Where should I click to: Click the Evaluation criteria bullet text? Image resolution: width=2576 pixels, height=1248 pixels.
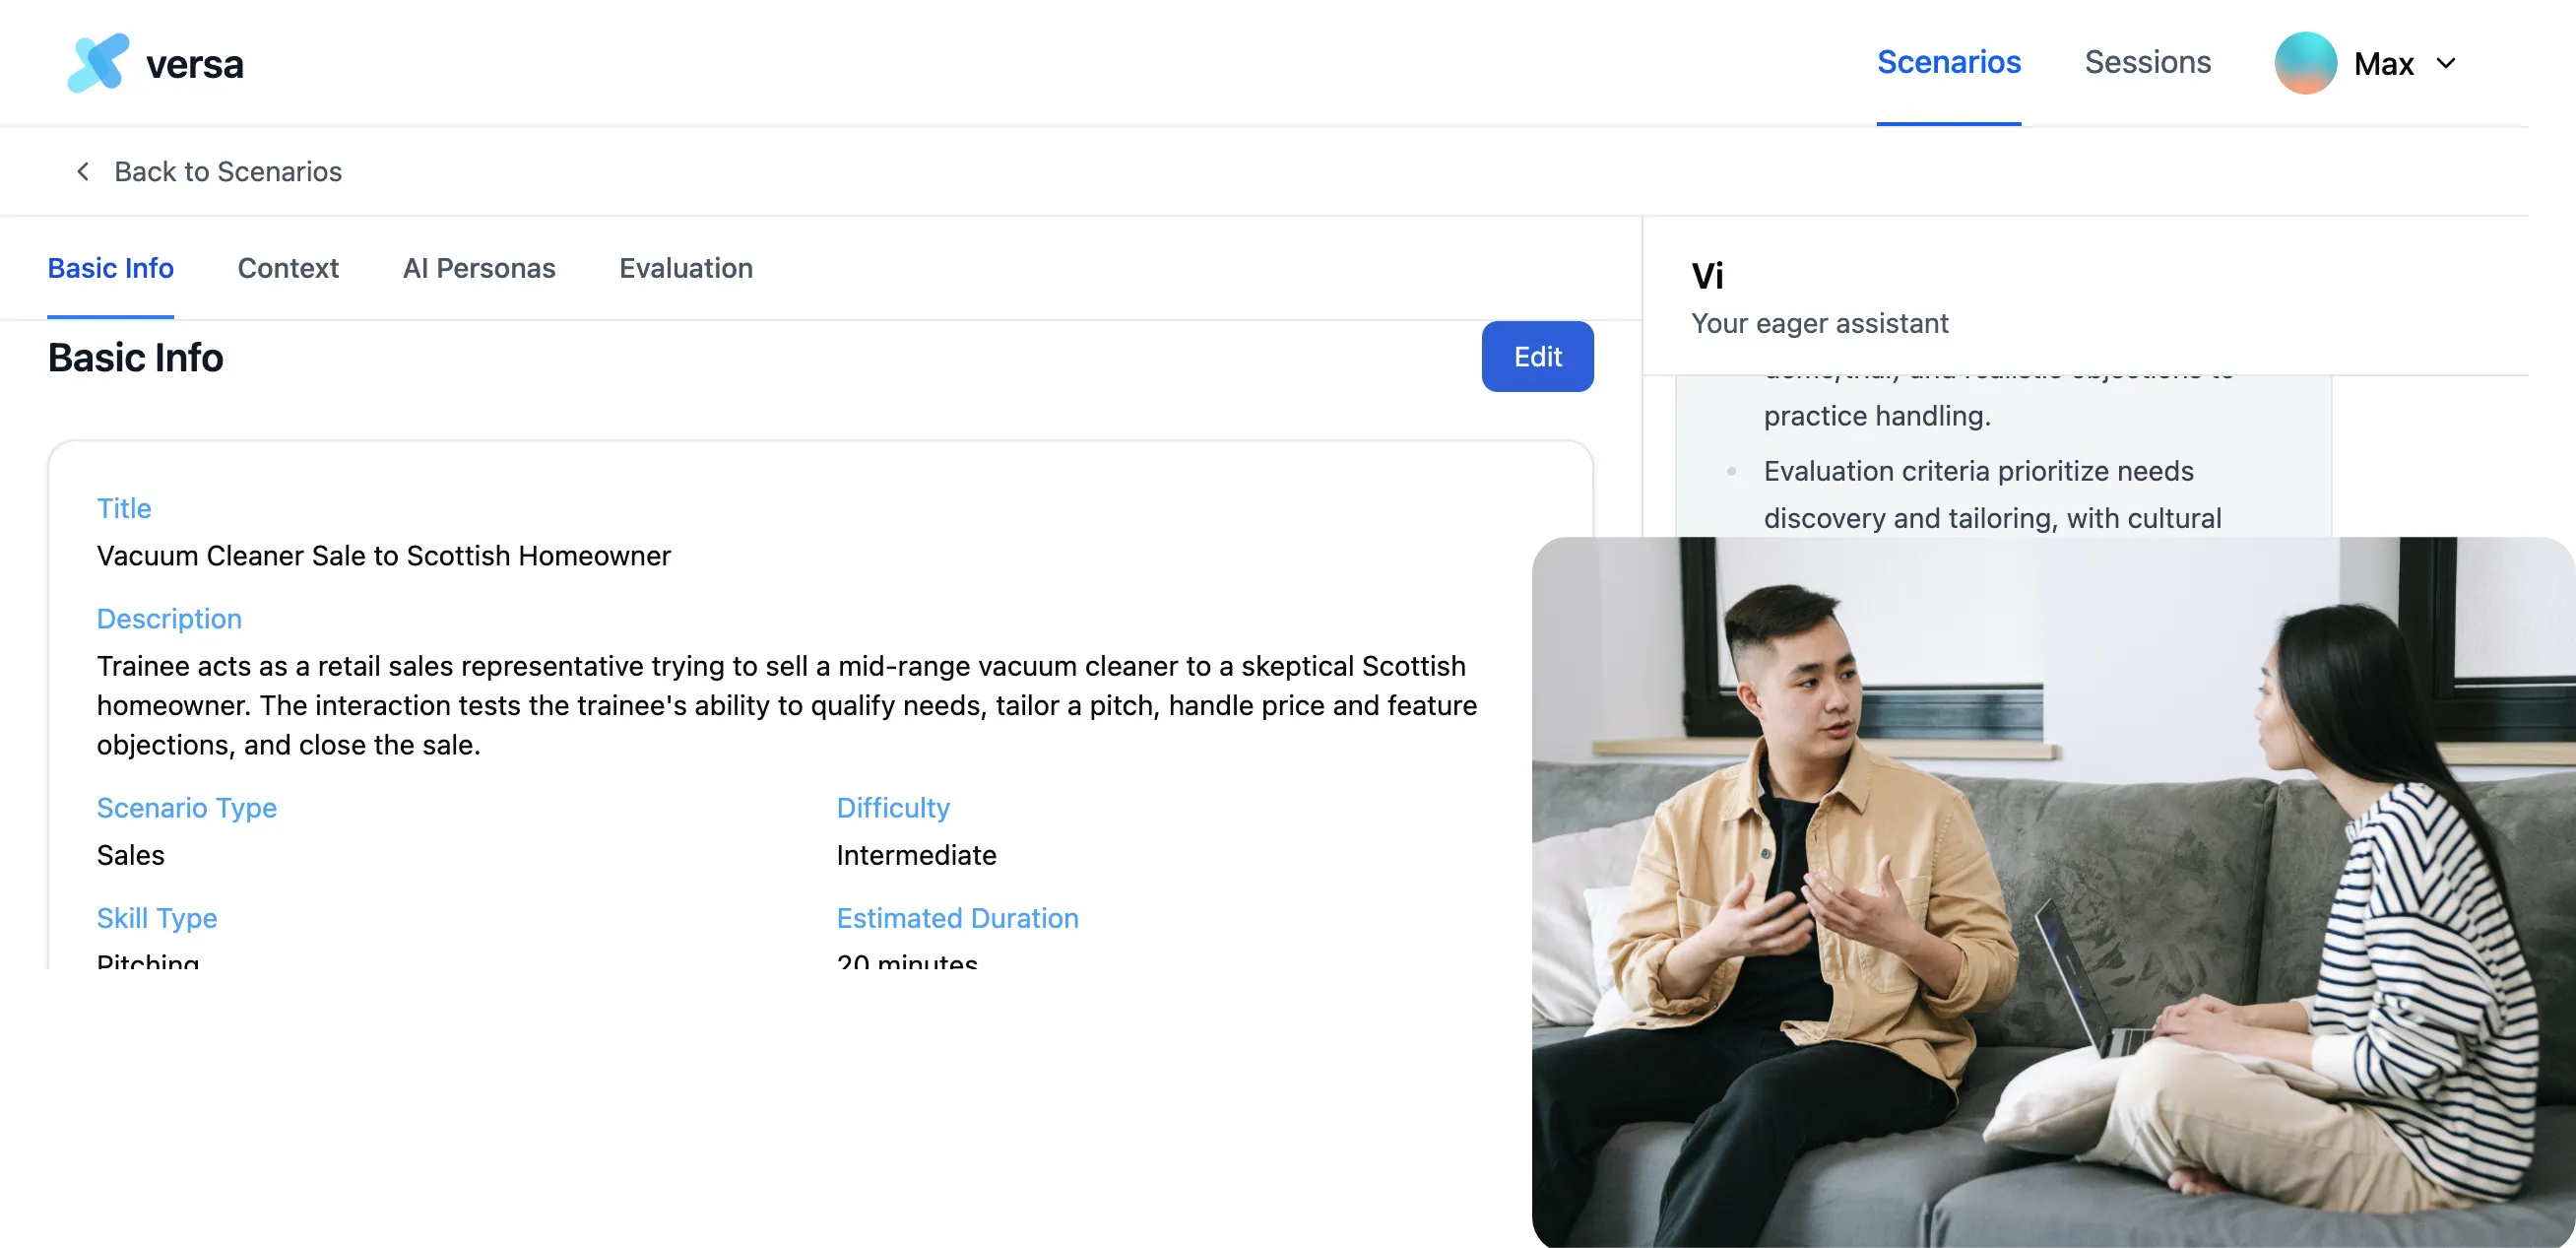(1992, 494)
